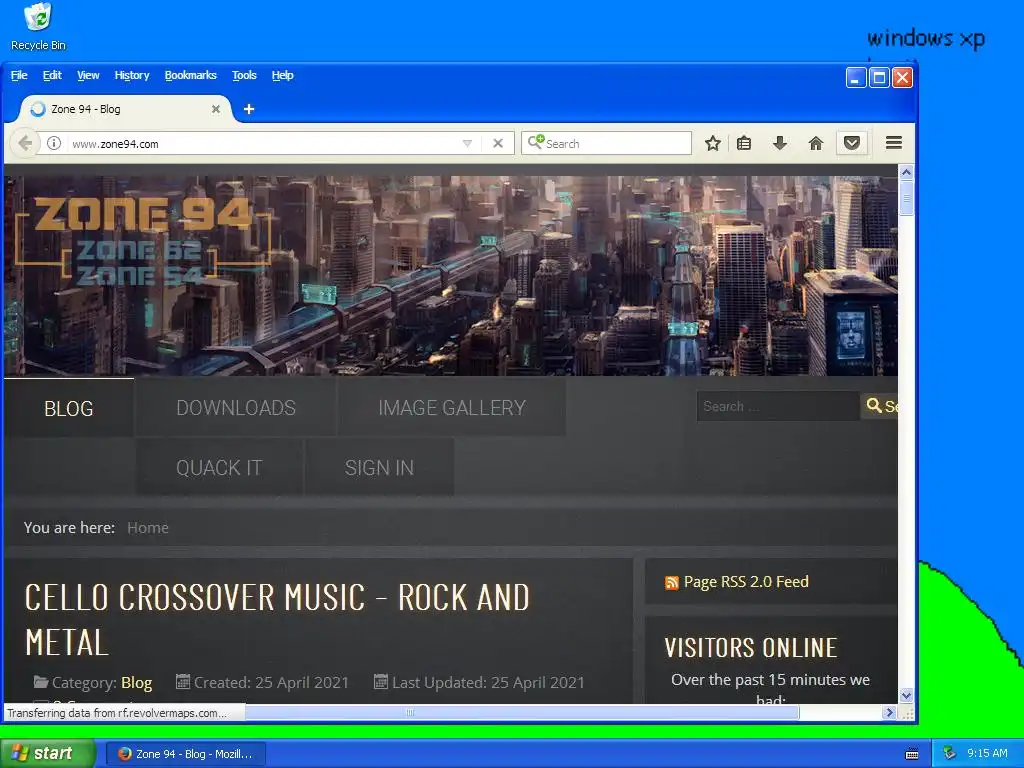Click the Blog category link
This screenshot has width=1024, height=768.
coord(136,683)
